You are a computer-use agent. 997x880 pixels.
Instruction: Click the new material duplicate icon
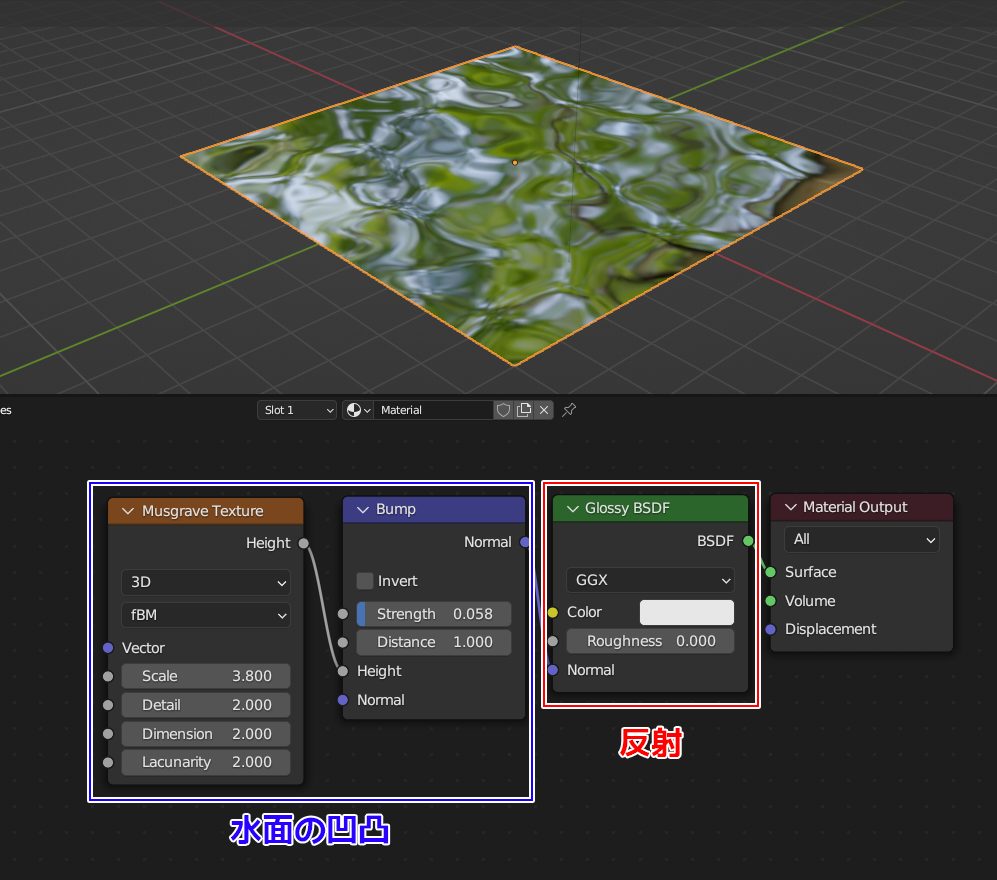pyautogui.click(x=524, y=410)
